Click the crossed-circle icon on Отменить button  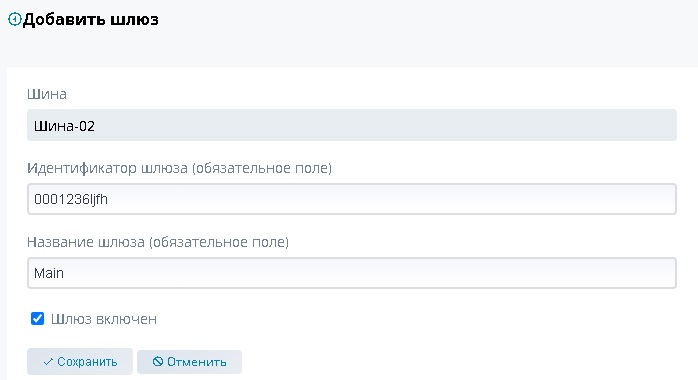point(158,361)
